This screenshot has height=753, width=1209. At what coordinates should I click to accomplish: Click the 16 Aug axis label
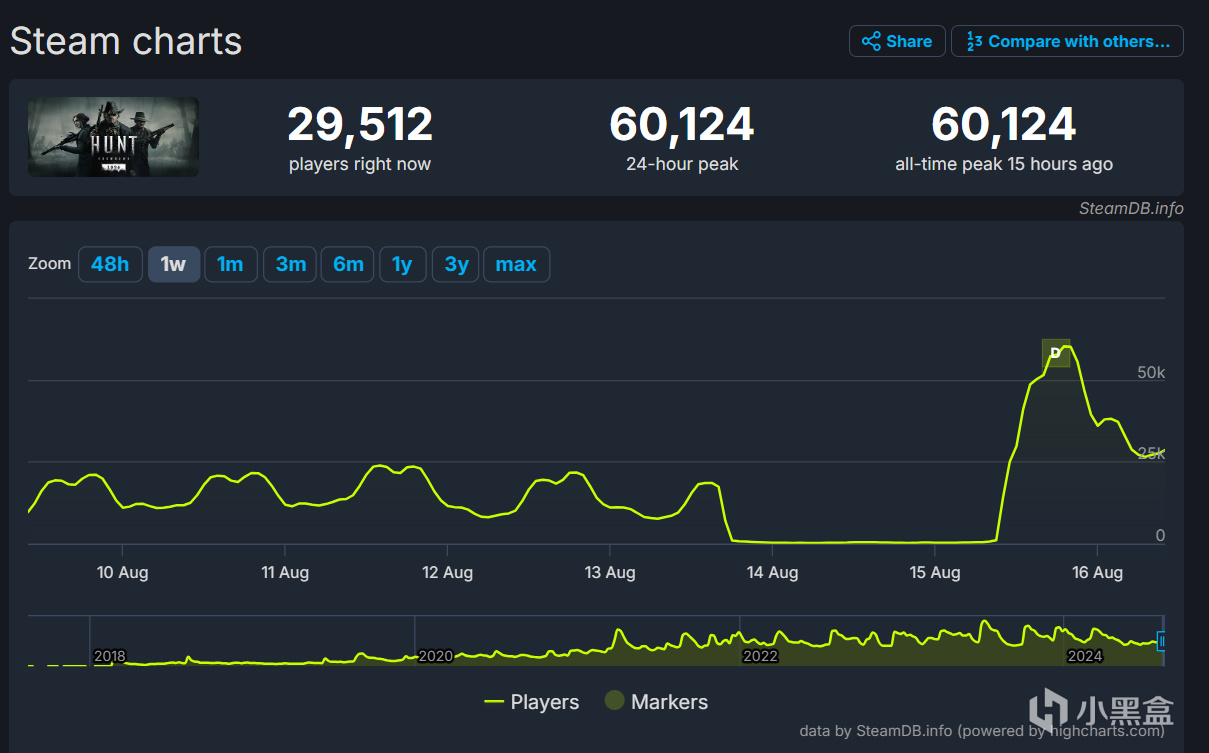pos(1097,572)
